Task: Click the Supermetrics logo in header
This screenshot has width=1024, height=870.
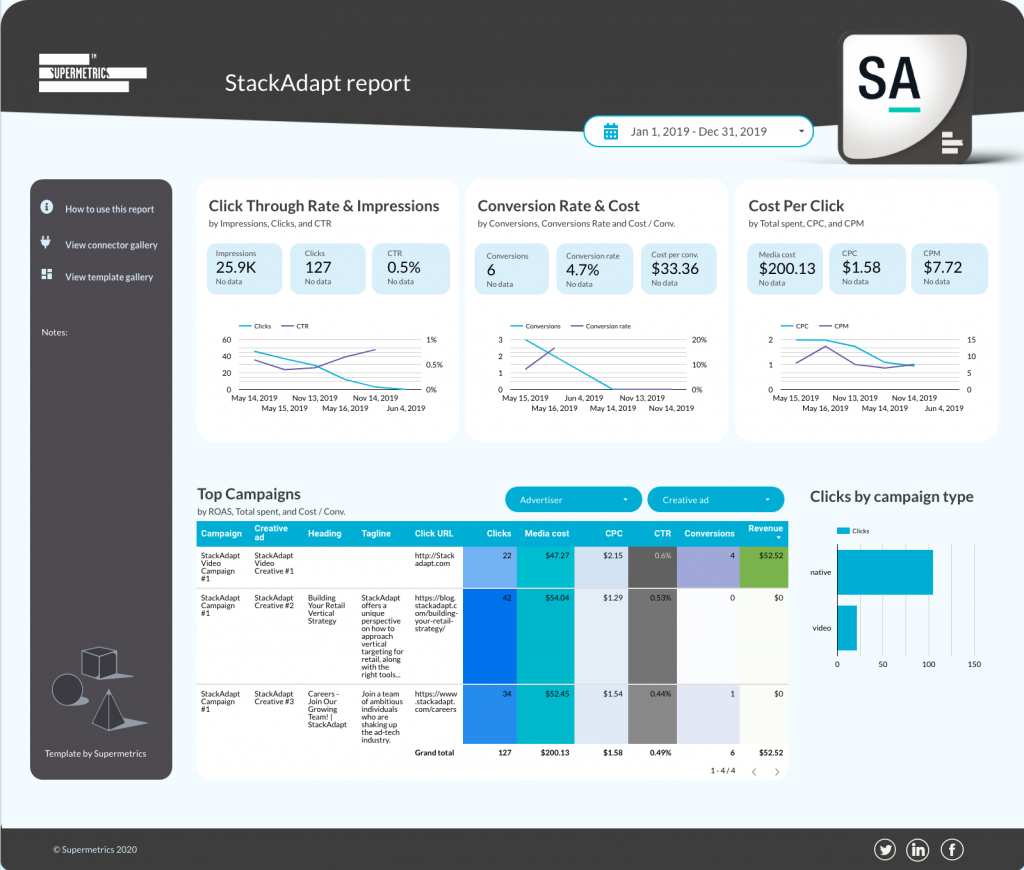Action: 92,73
